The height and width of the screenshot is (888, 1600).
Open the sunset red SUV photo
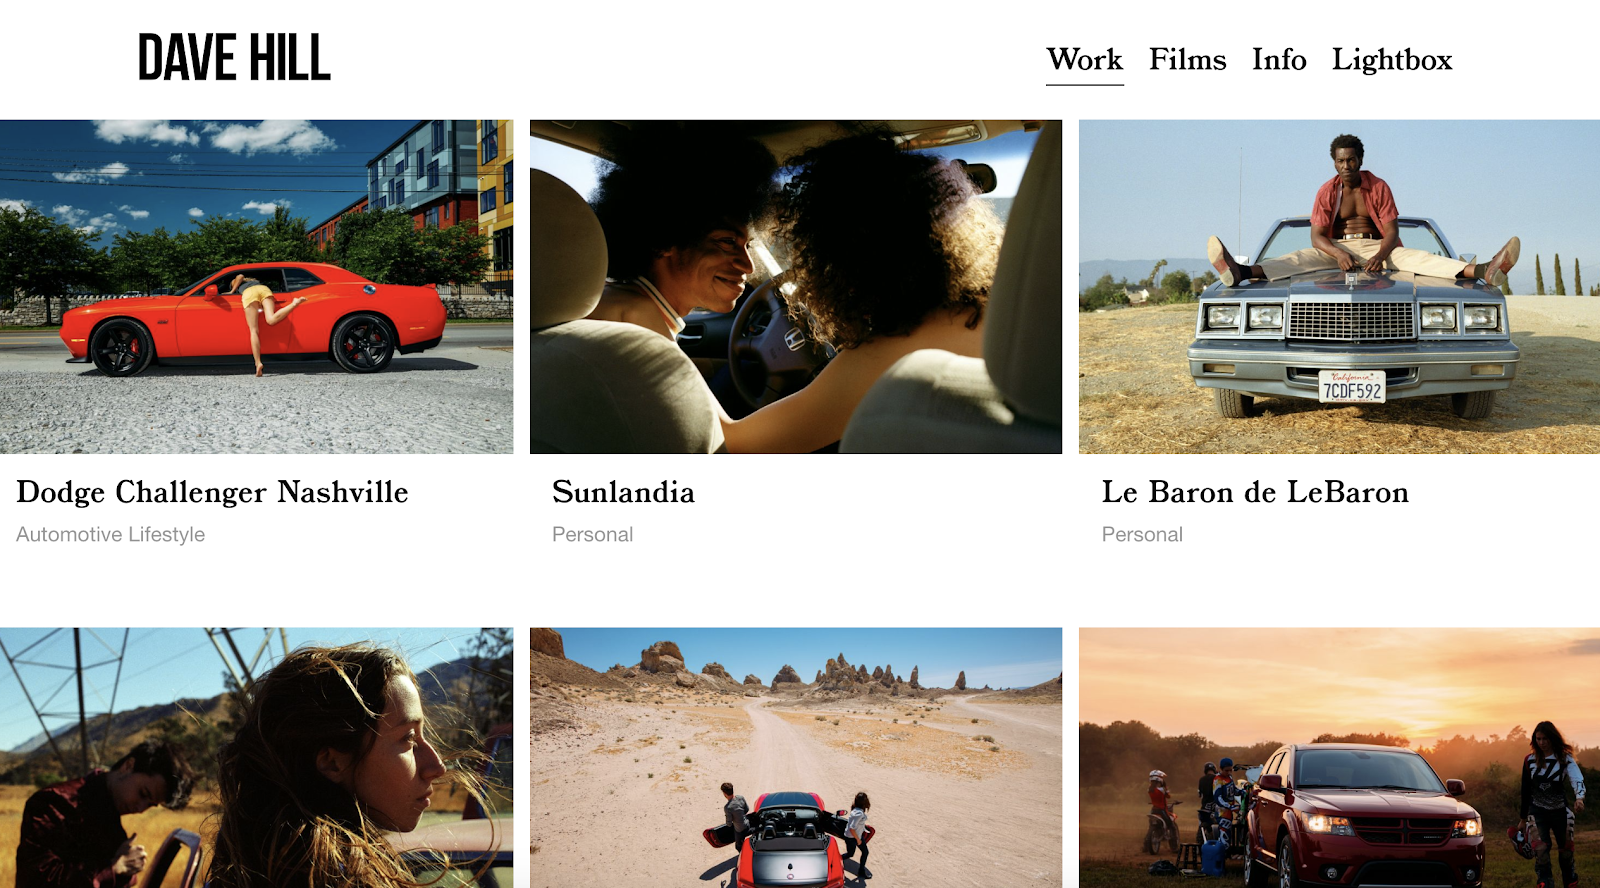coord(1339,758)
